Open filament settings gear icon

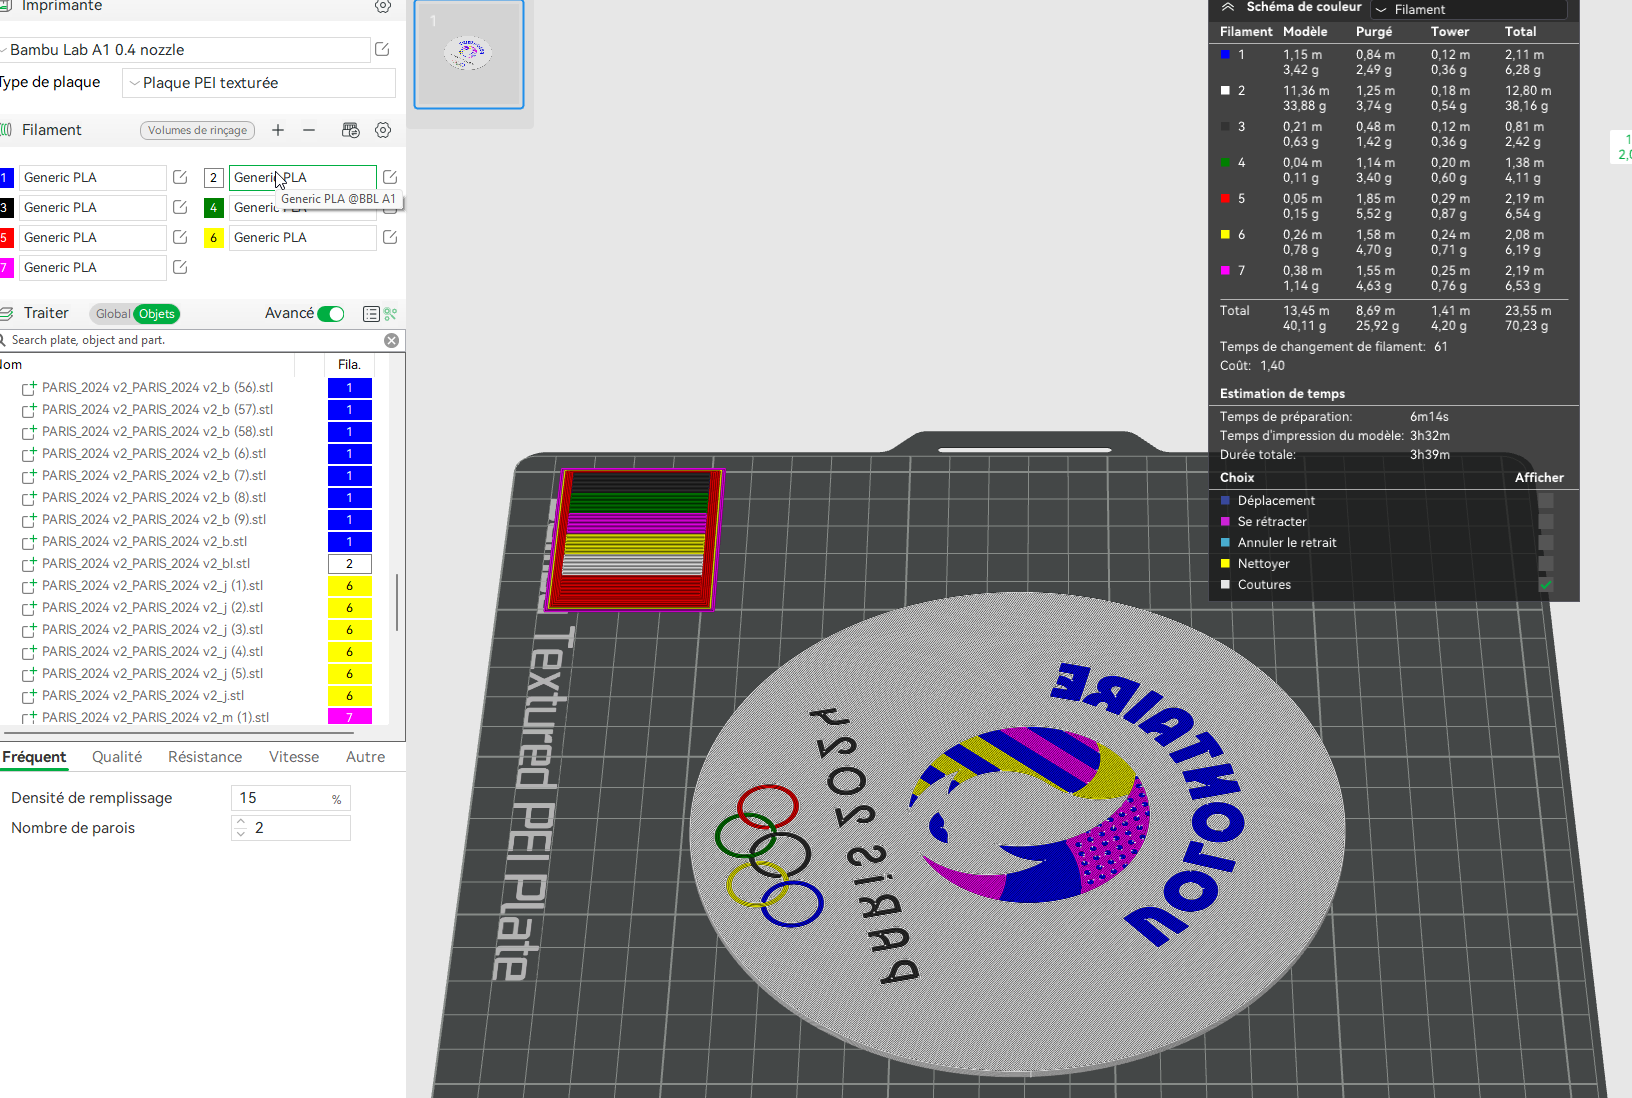click(383, 130)
